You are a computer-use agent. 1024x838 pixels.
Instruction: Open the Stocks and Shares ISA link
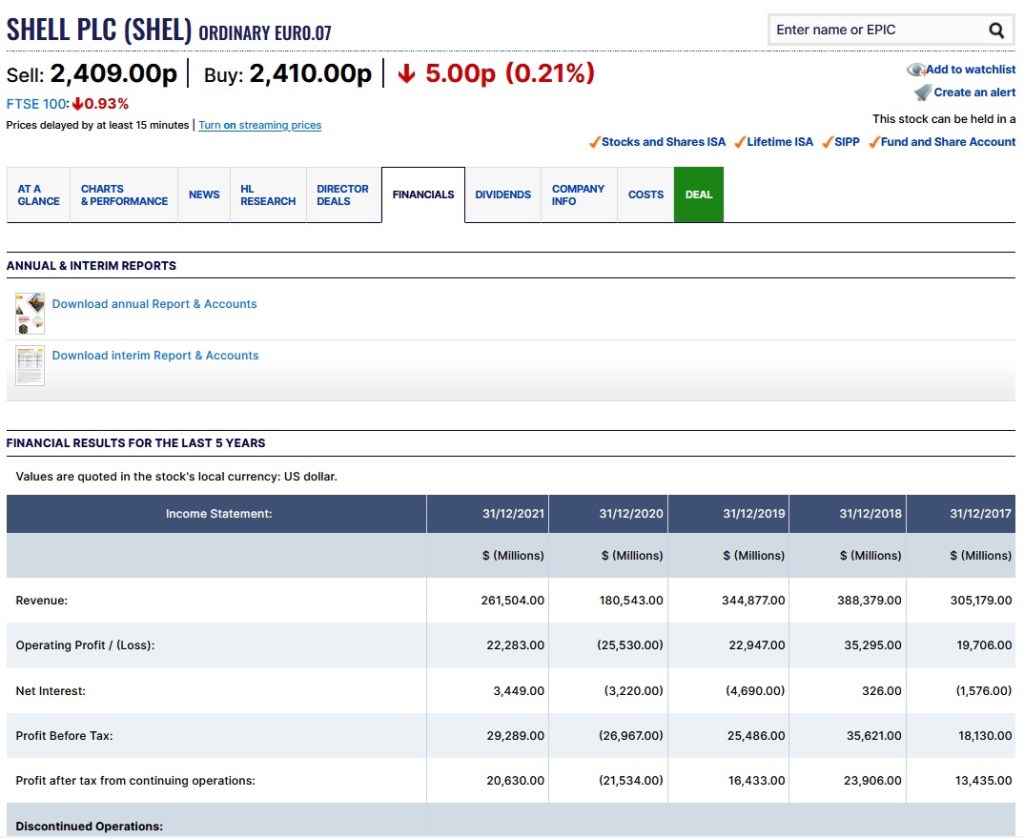663,142
